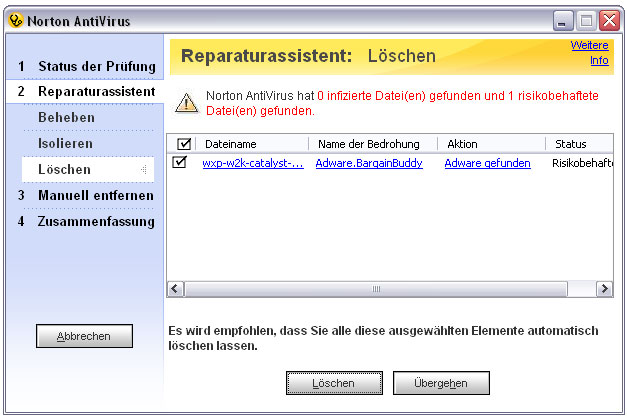Open step 1 Status der Prüfung
The image size is (627, 419).
86,66
